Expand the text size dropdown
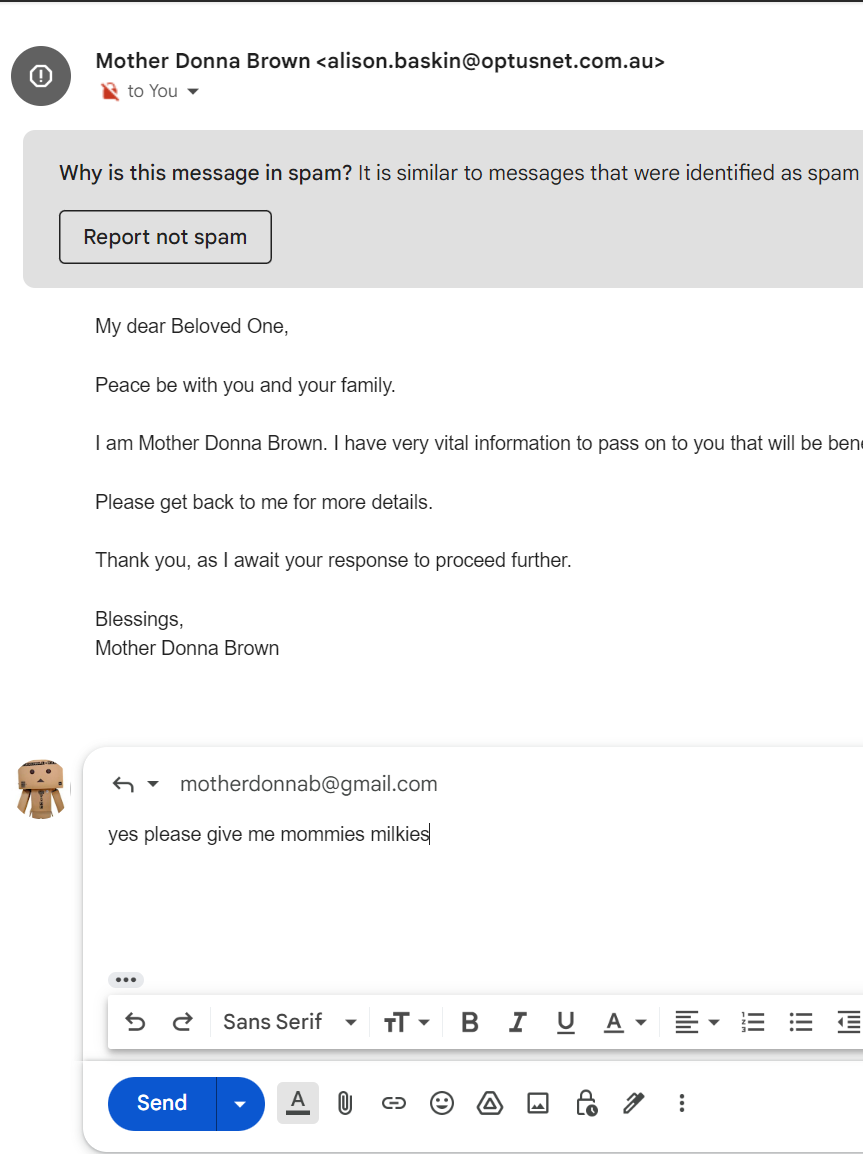Screen dimensions: 863x1154 point(406,1022)
